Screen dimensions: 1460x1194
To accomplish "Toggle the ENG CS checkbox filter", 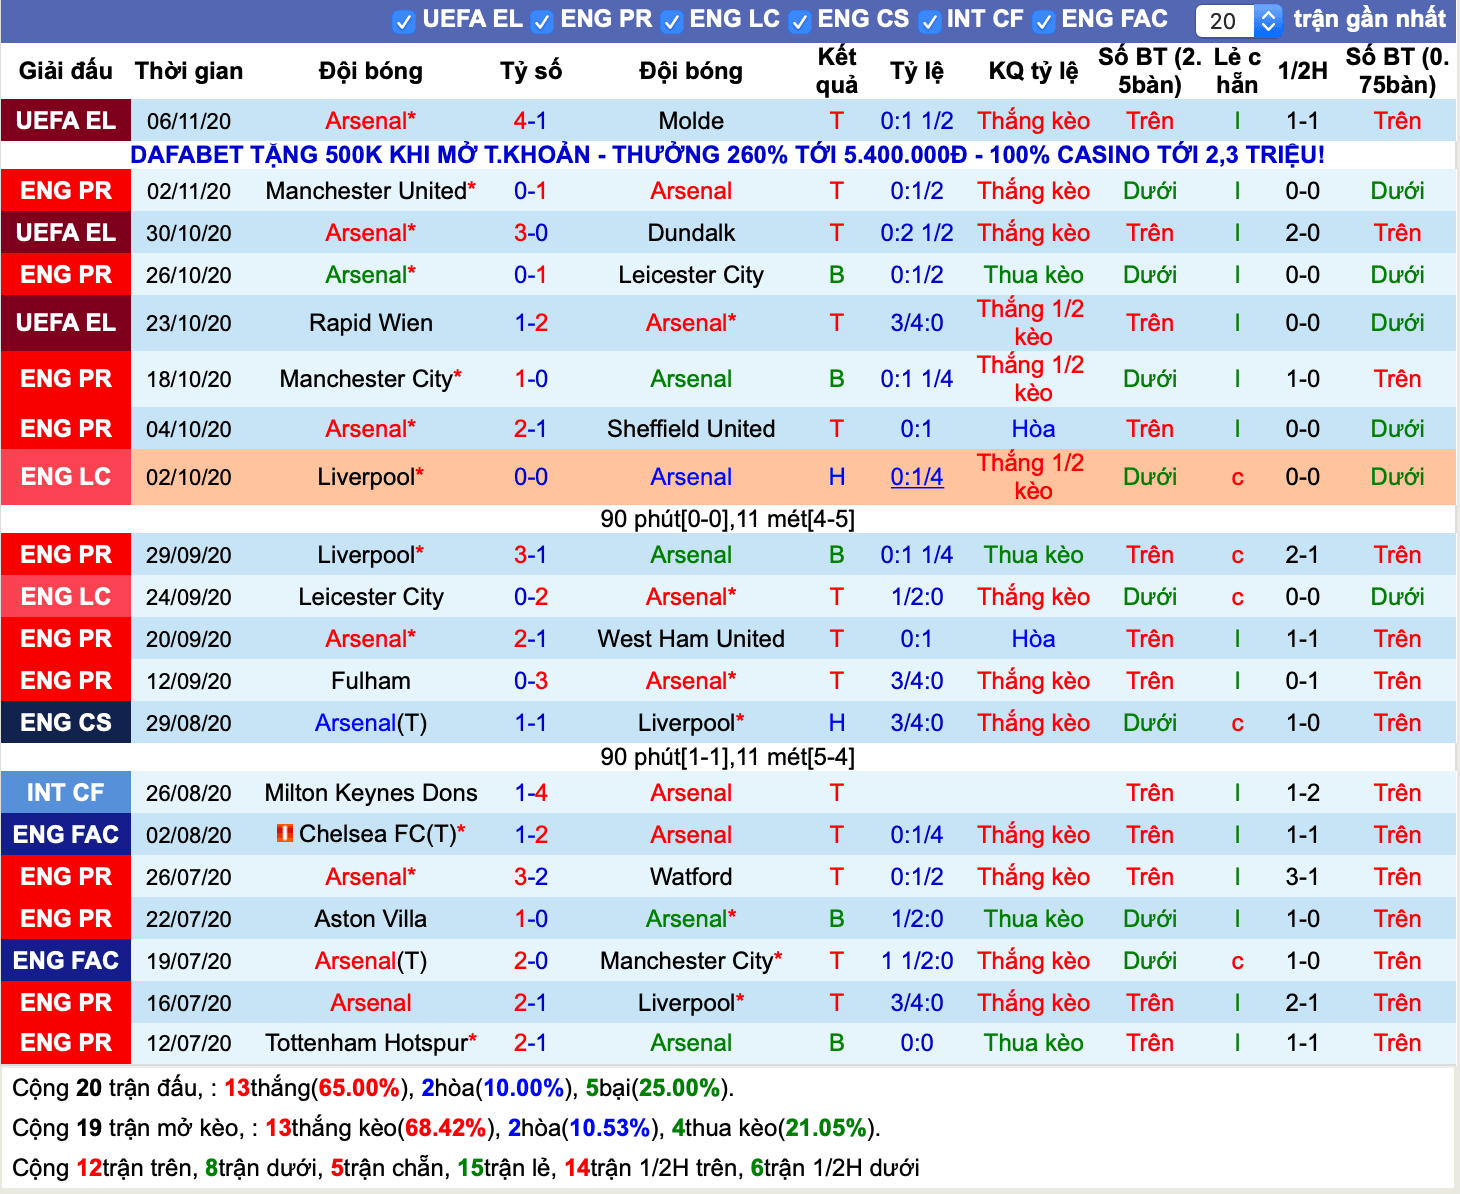I will tap(800, 21).
